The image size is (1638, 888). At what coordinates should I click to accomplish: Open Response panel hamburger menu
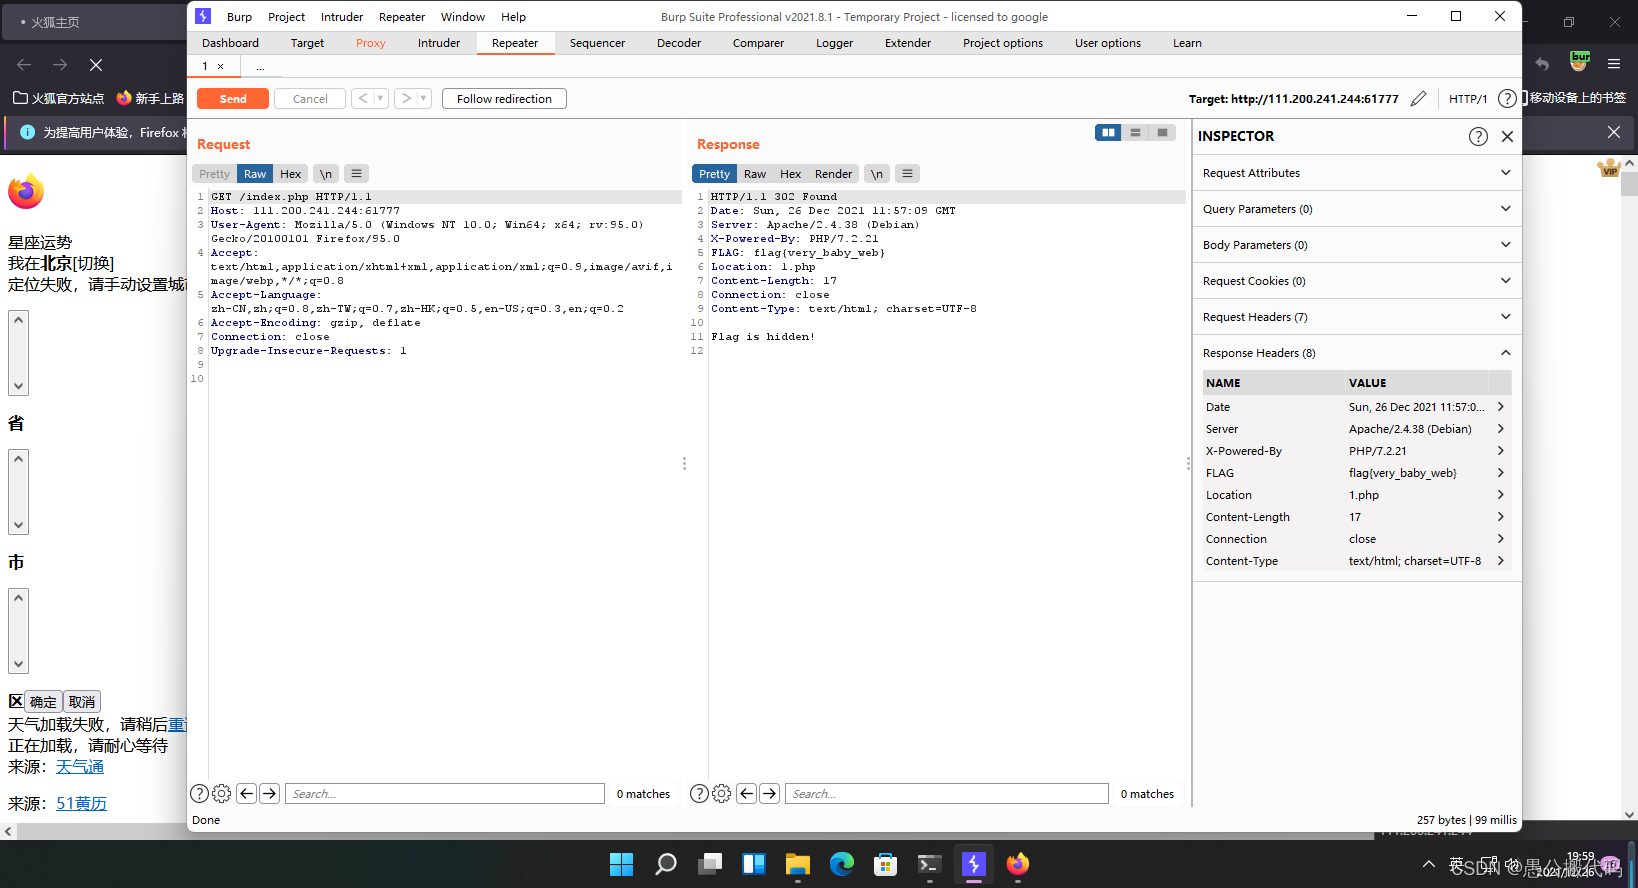click(907, 173)
